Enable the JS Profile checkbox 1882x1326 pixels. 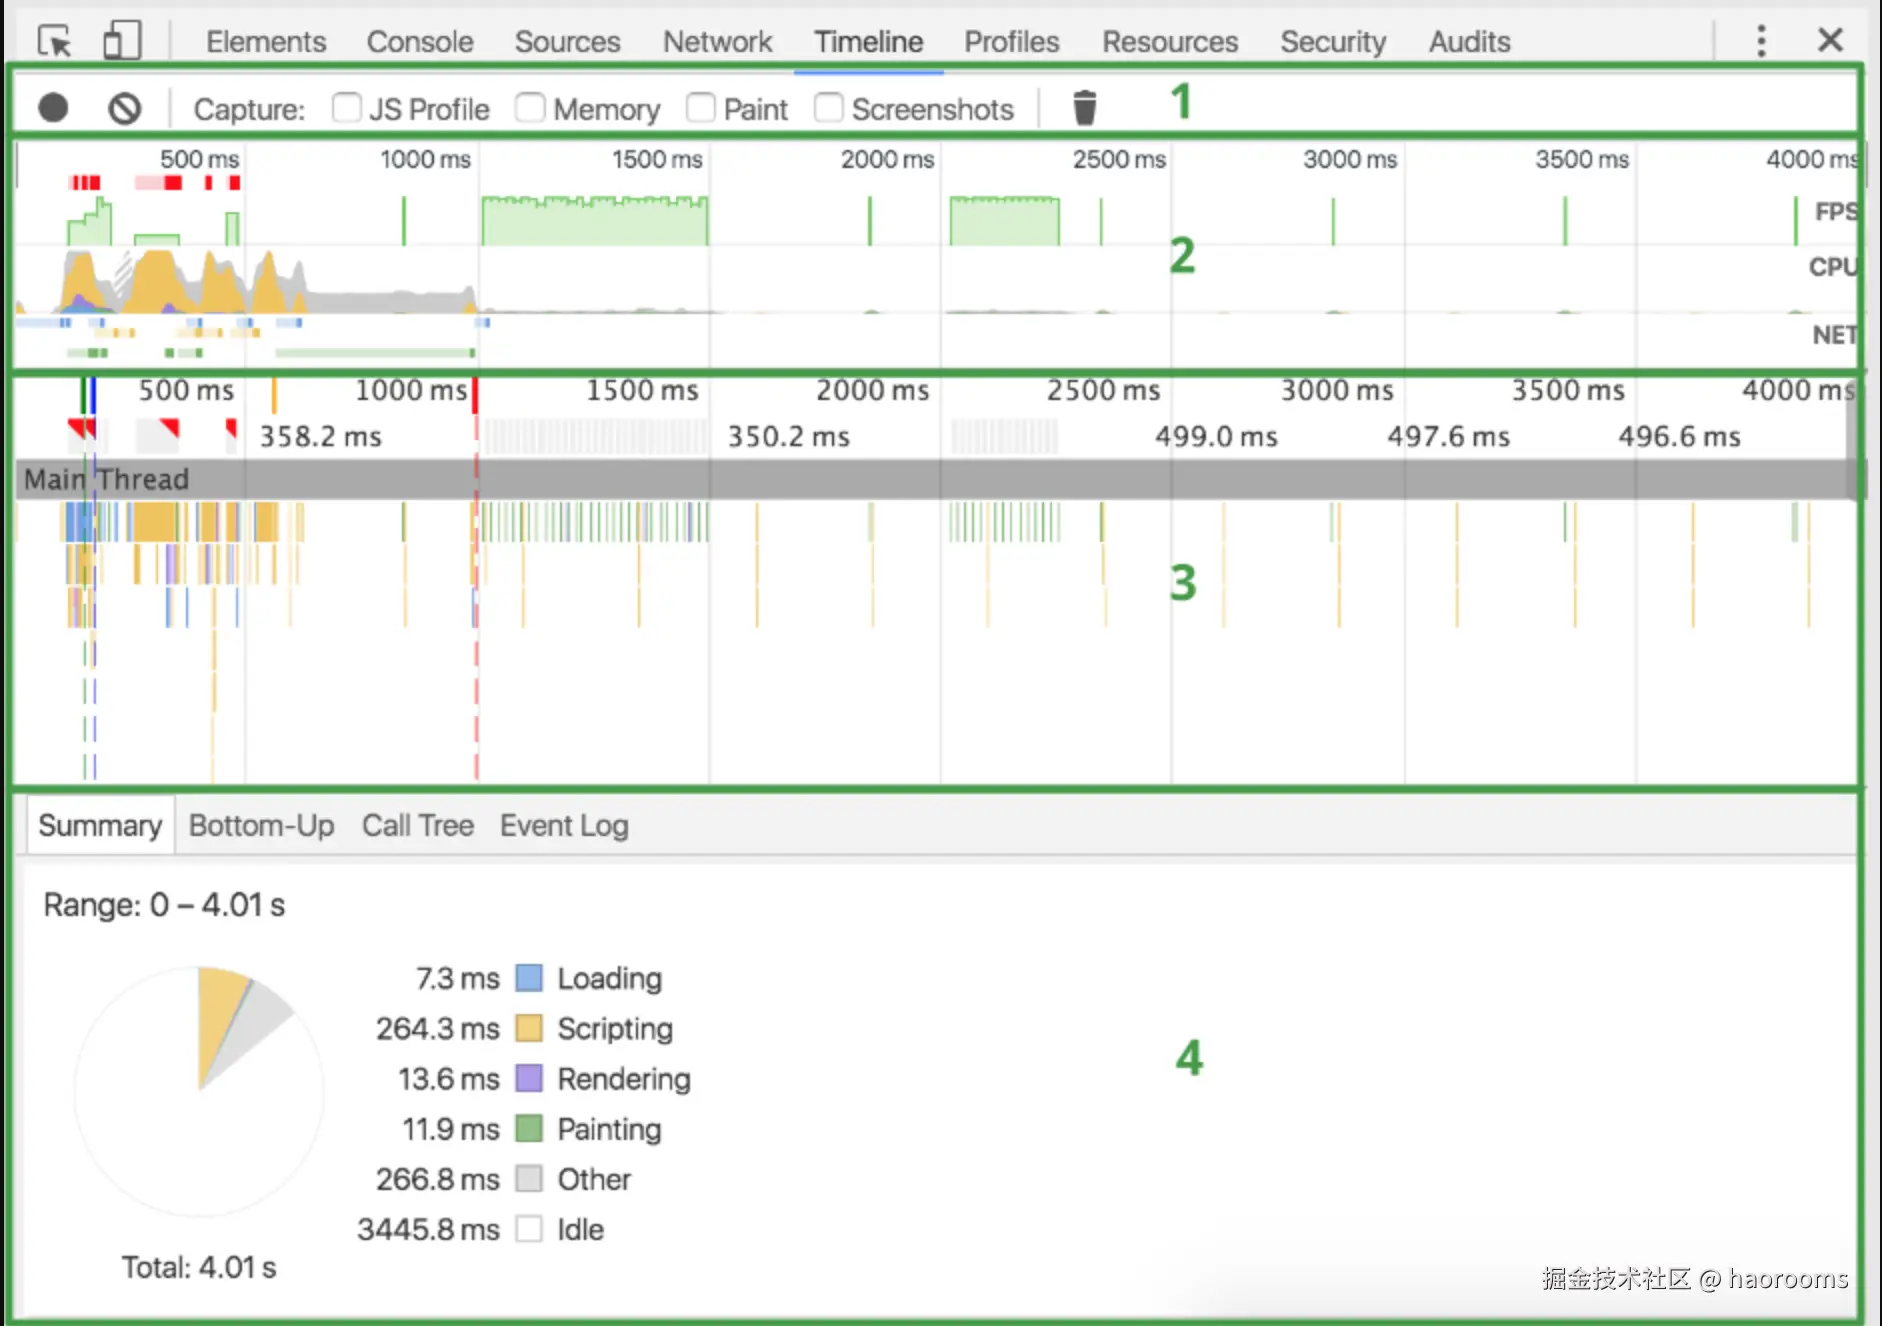click(x=347, y=107)
